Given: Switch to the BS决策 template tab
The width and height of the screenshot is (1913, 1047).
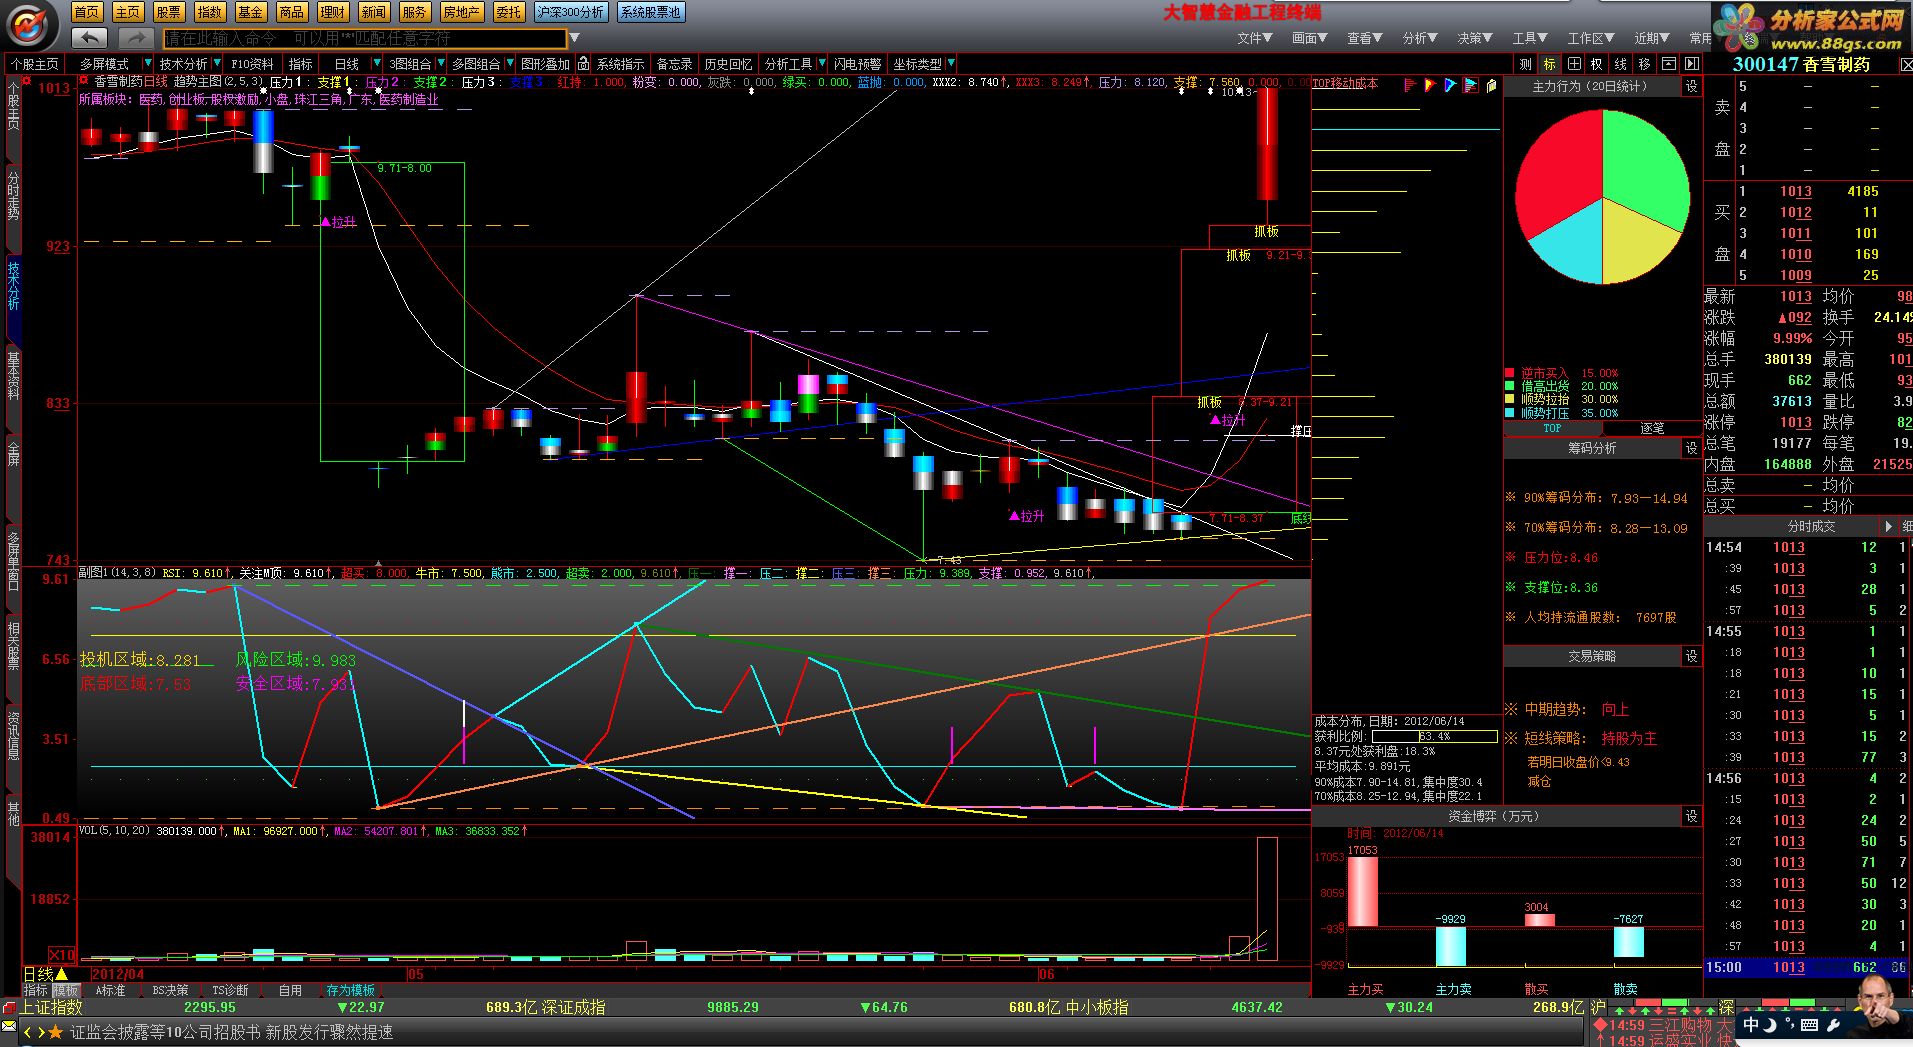Looking at the screenshot, I should point(170,990).
